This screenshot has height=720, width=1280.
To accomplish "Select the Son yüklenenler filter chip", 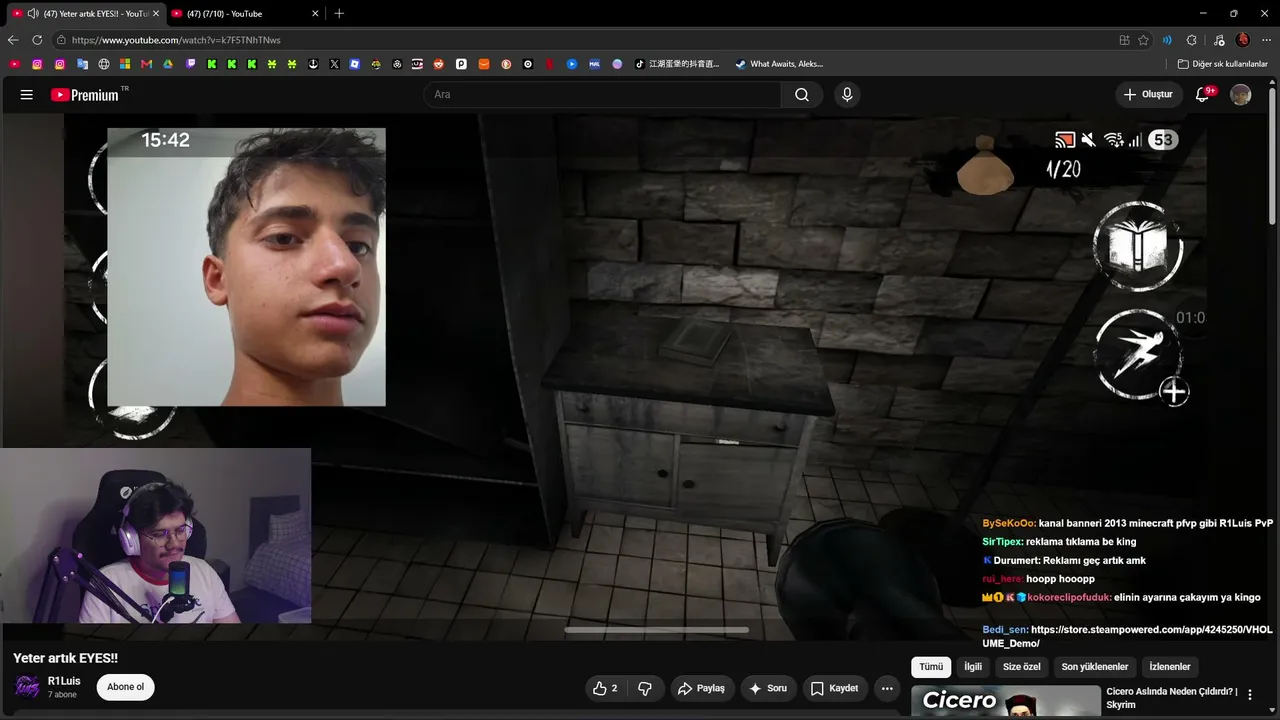I will point(1095,667).
